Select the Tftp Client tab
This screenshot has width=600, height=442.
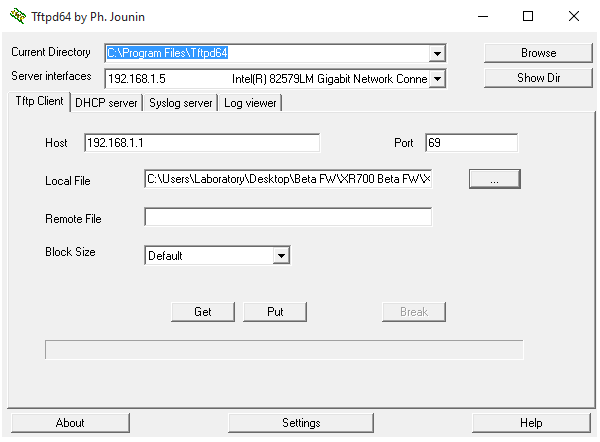click(x=38, y=102)
